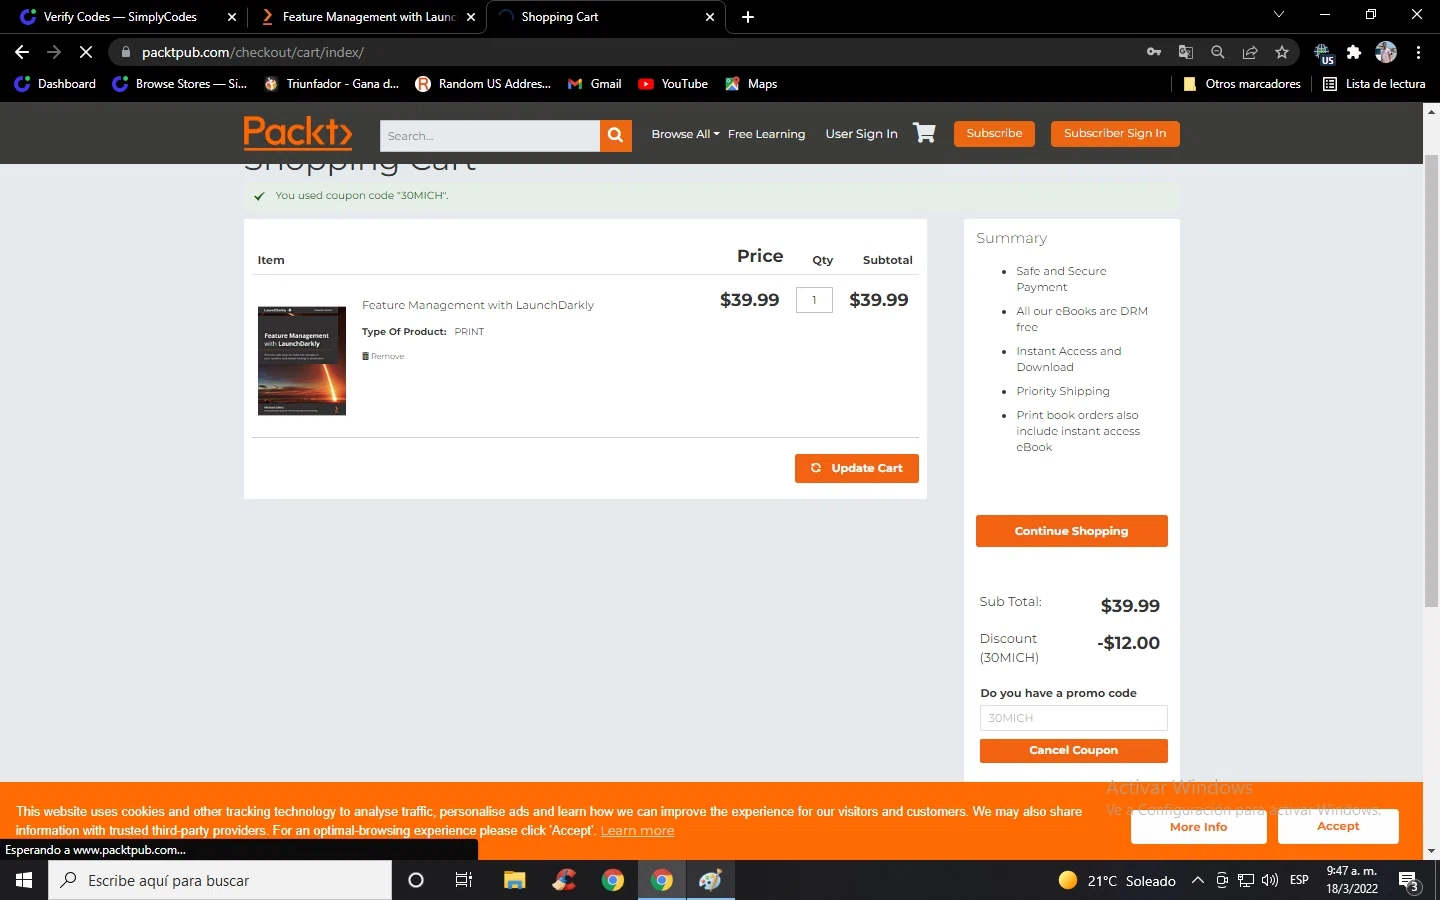Open Free Learning link

coord(766,134)
